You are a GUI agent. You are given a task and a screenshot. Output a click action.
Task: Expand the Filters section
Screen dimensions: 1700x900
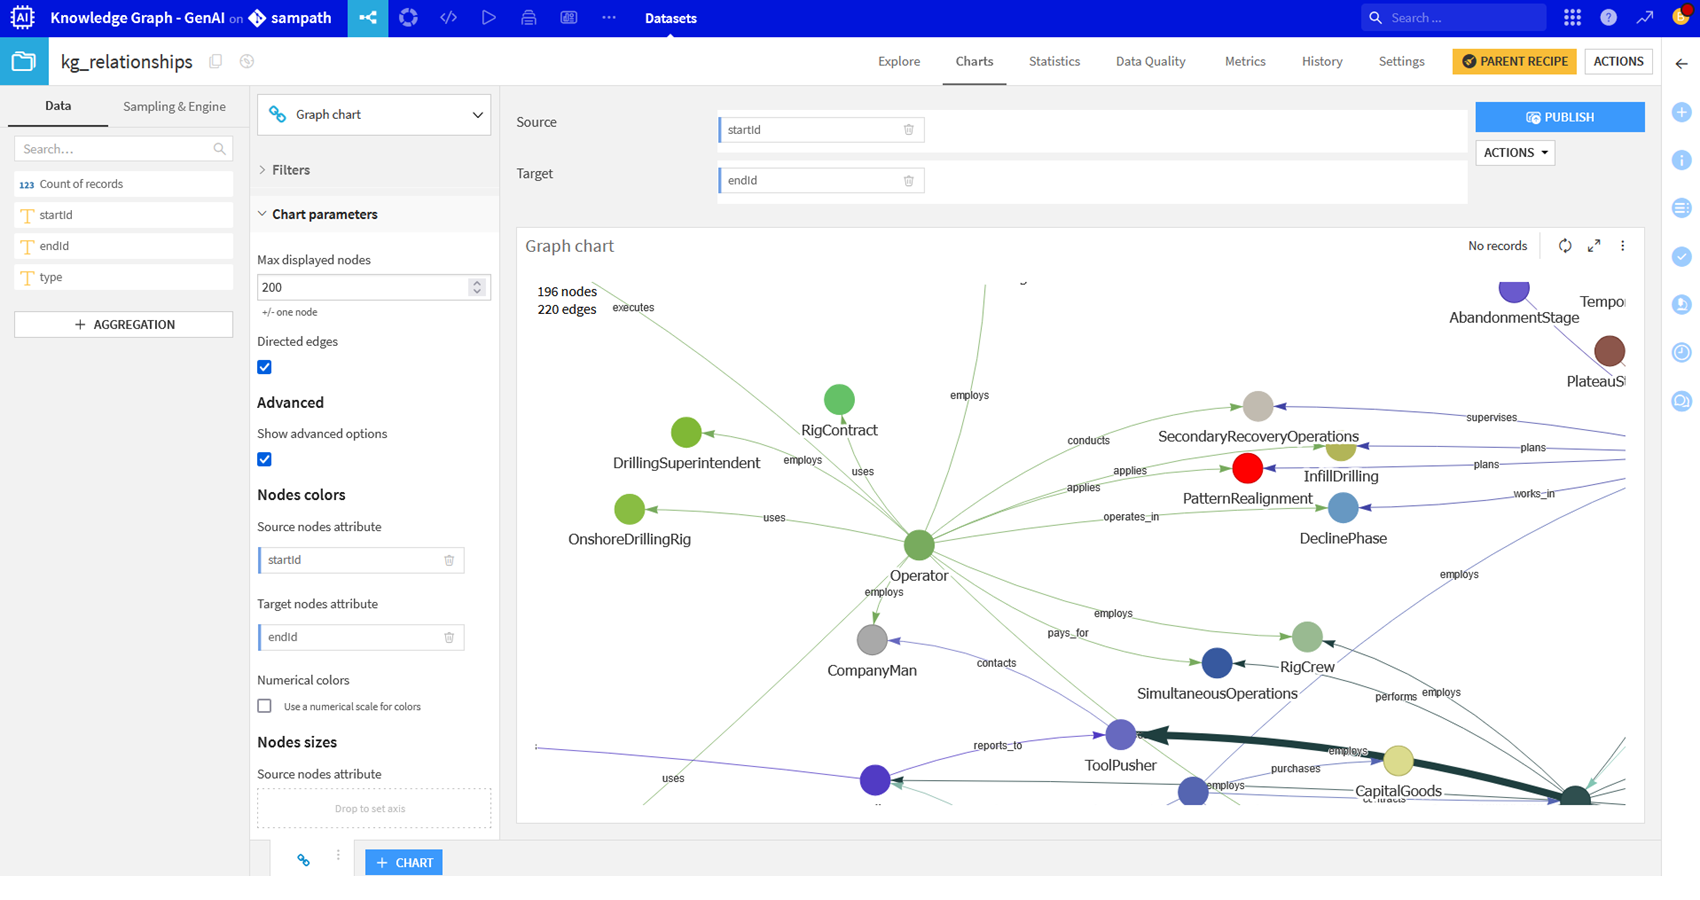290,170
